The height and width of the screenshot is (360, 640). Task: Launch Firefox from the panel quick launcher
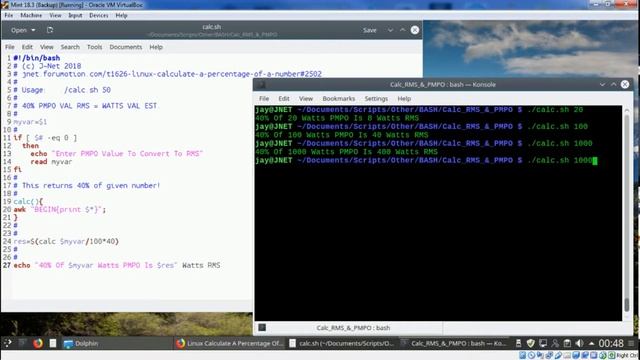pos(38,343)
